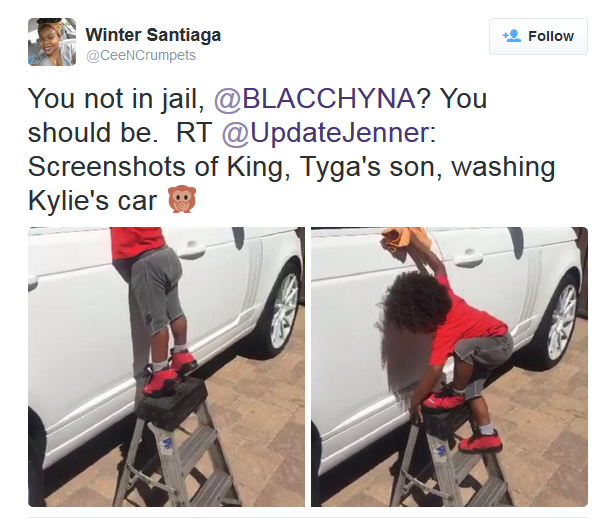Screen dimensions: 616x519
Task: View the left photo with child on ladder
Action: [x=167, y=367]
